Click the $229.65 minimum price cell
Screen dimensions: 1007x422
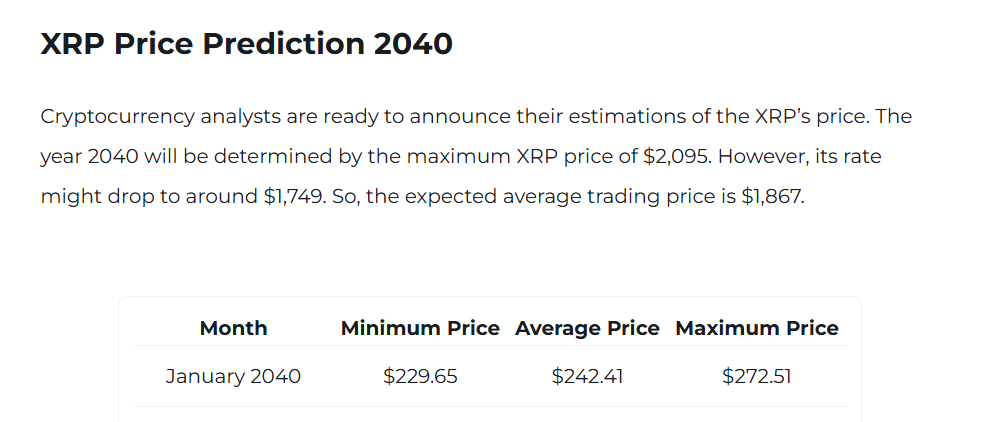coord(420,377)
